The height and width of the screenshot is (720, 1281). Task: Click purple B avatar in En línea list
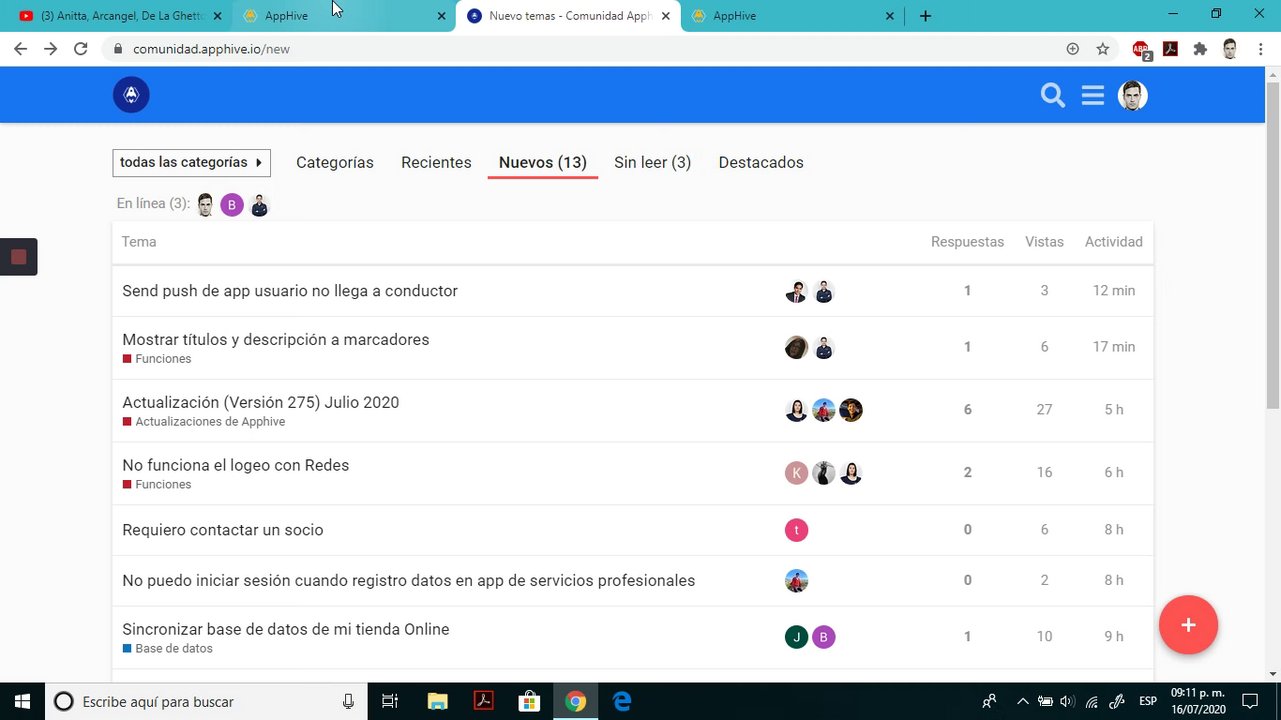(x=232, y=205)
